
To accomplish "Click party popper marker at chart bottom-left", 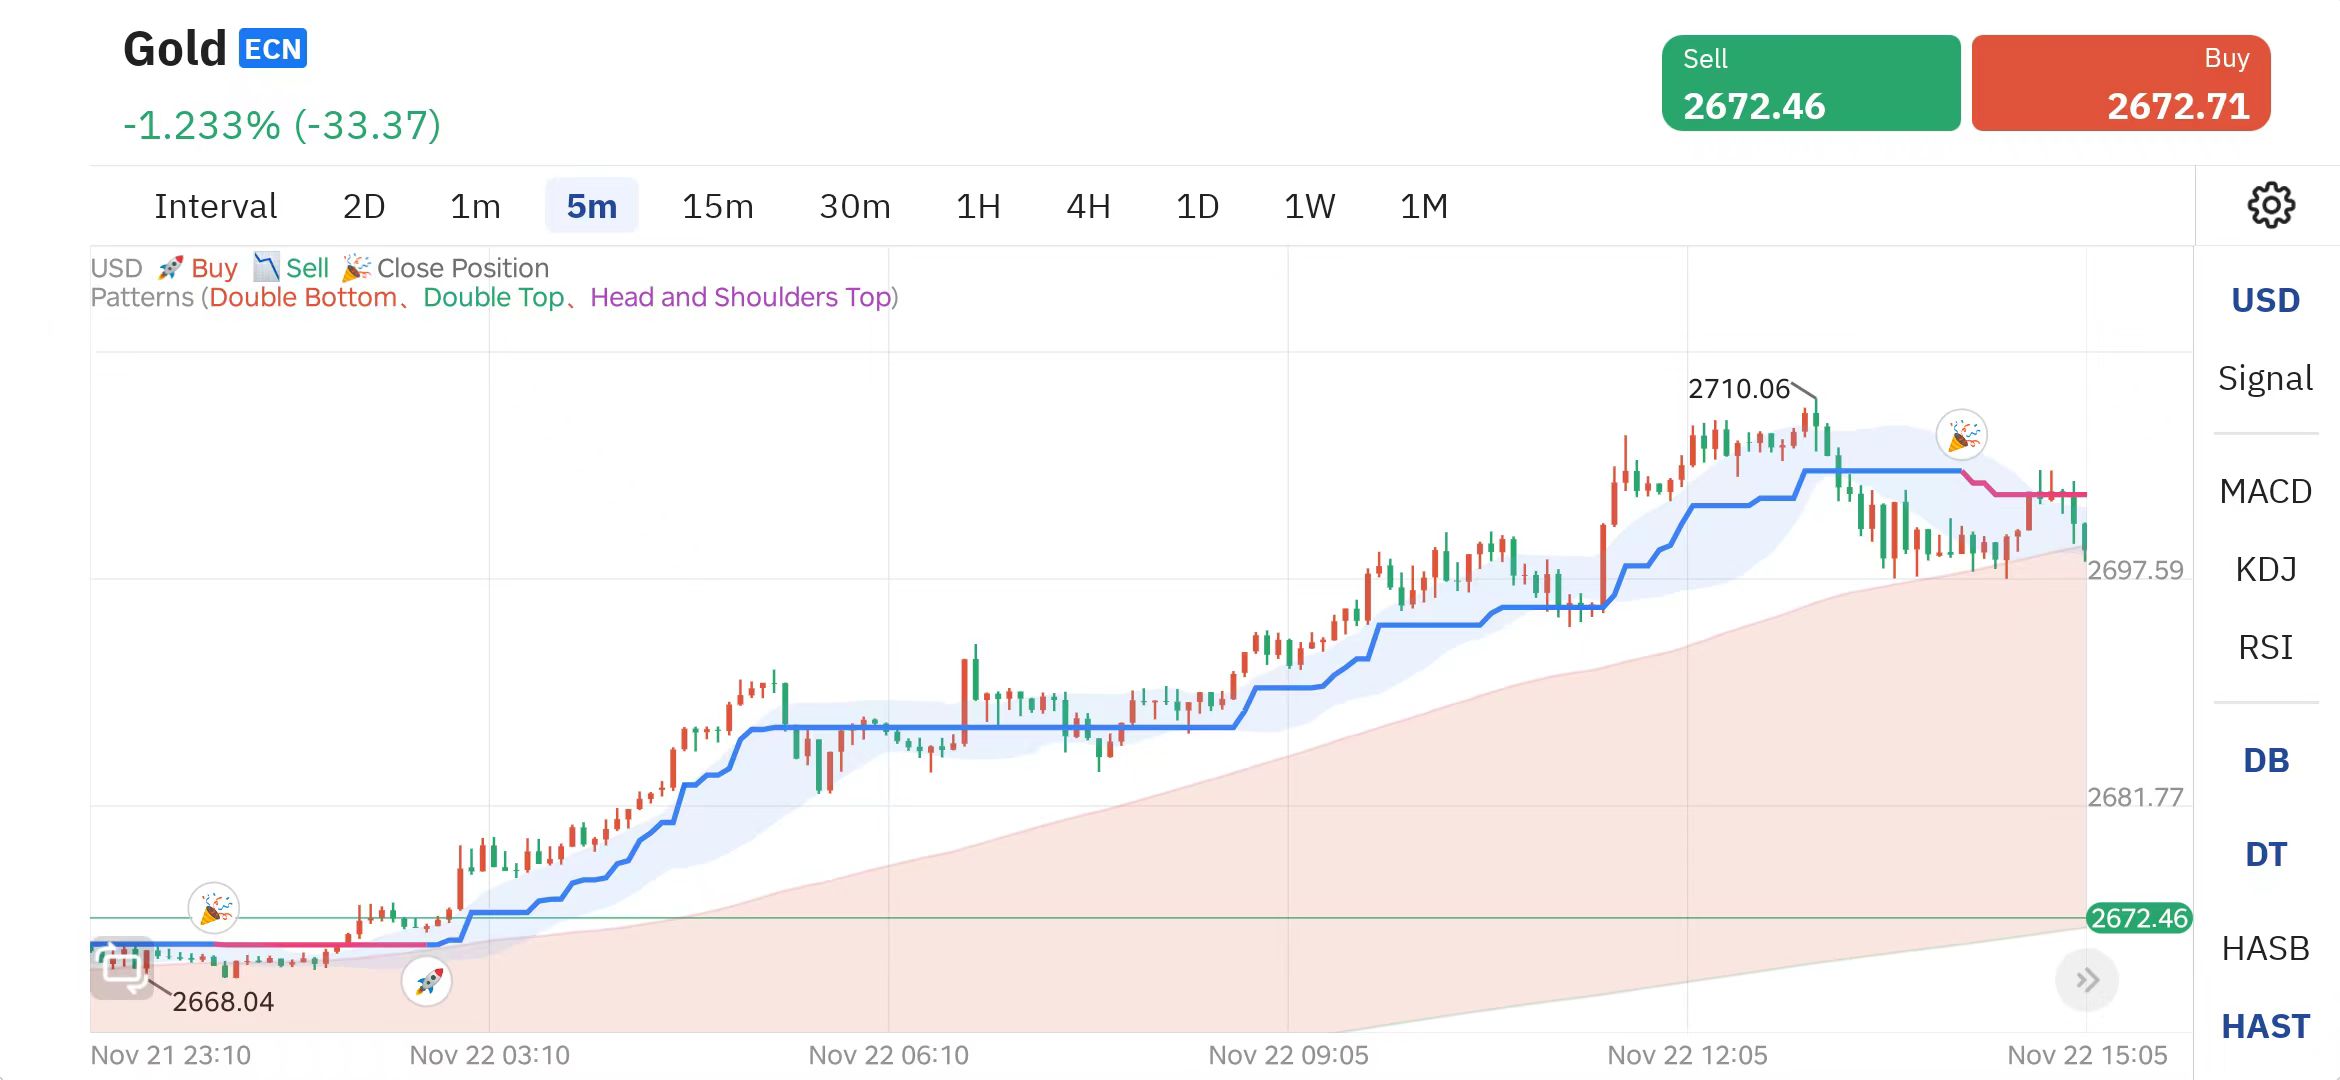I will click(214, 908).
